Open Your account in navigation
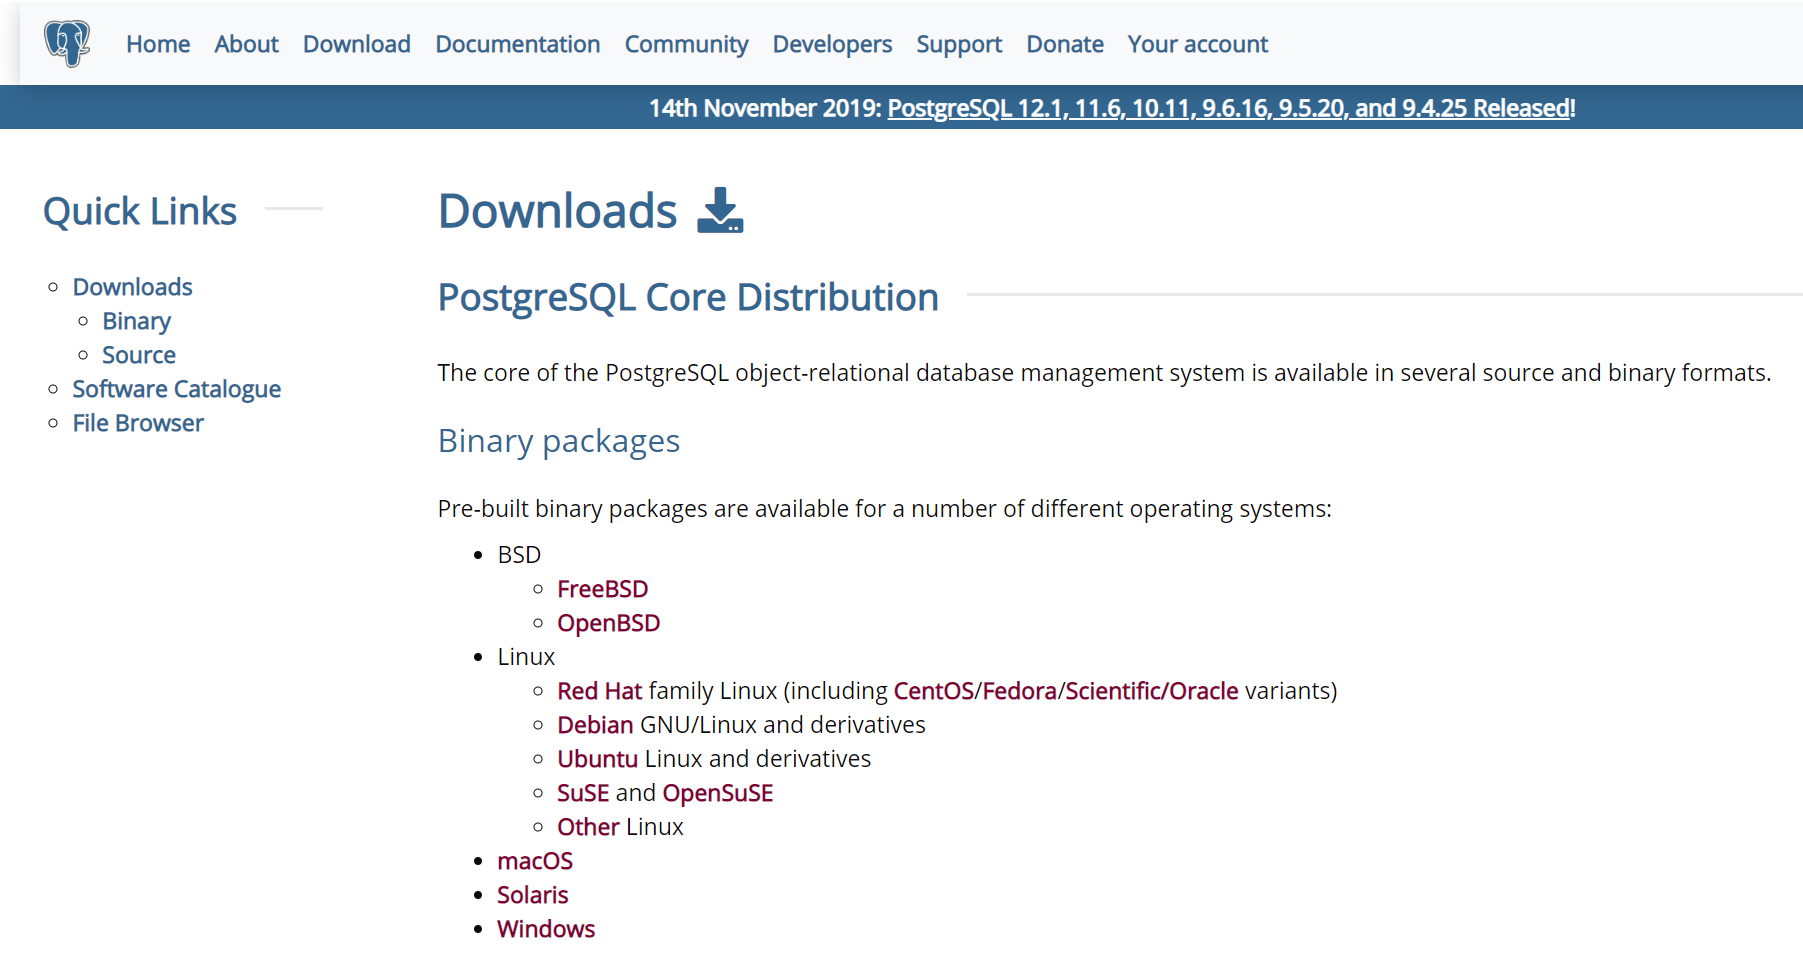Image resolution: width=1803 pixels, height=959 pixels. pos(1198,44)
